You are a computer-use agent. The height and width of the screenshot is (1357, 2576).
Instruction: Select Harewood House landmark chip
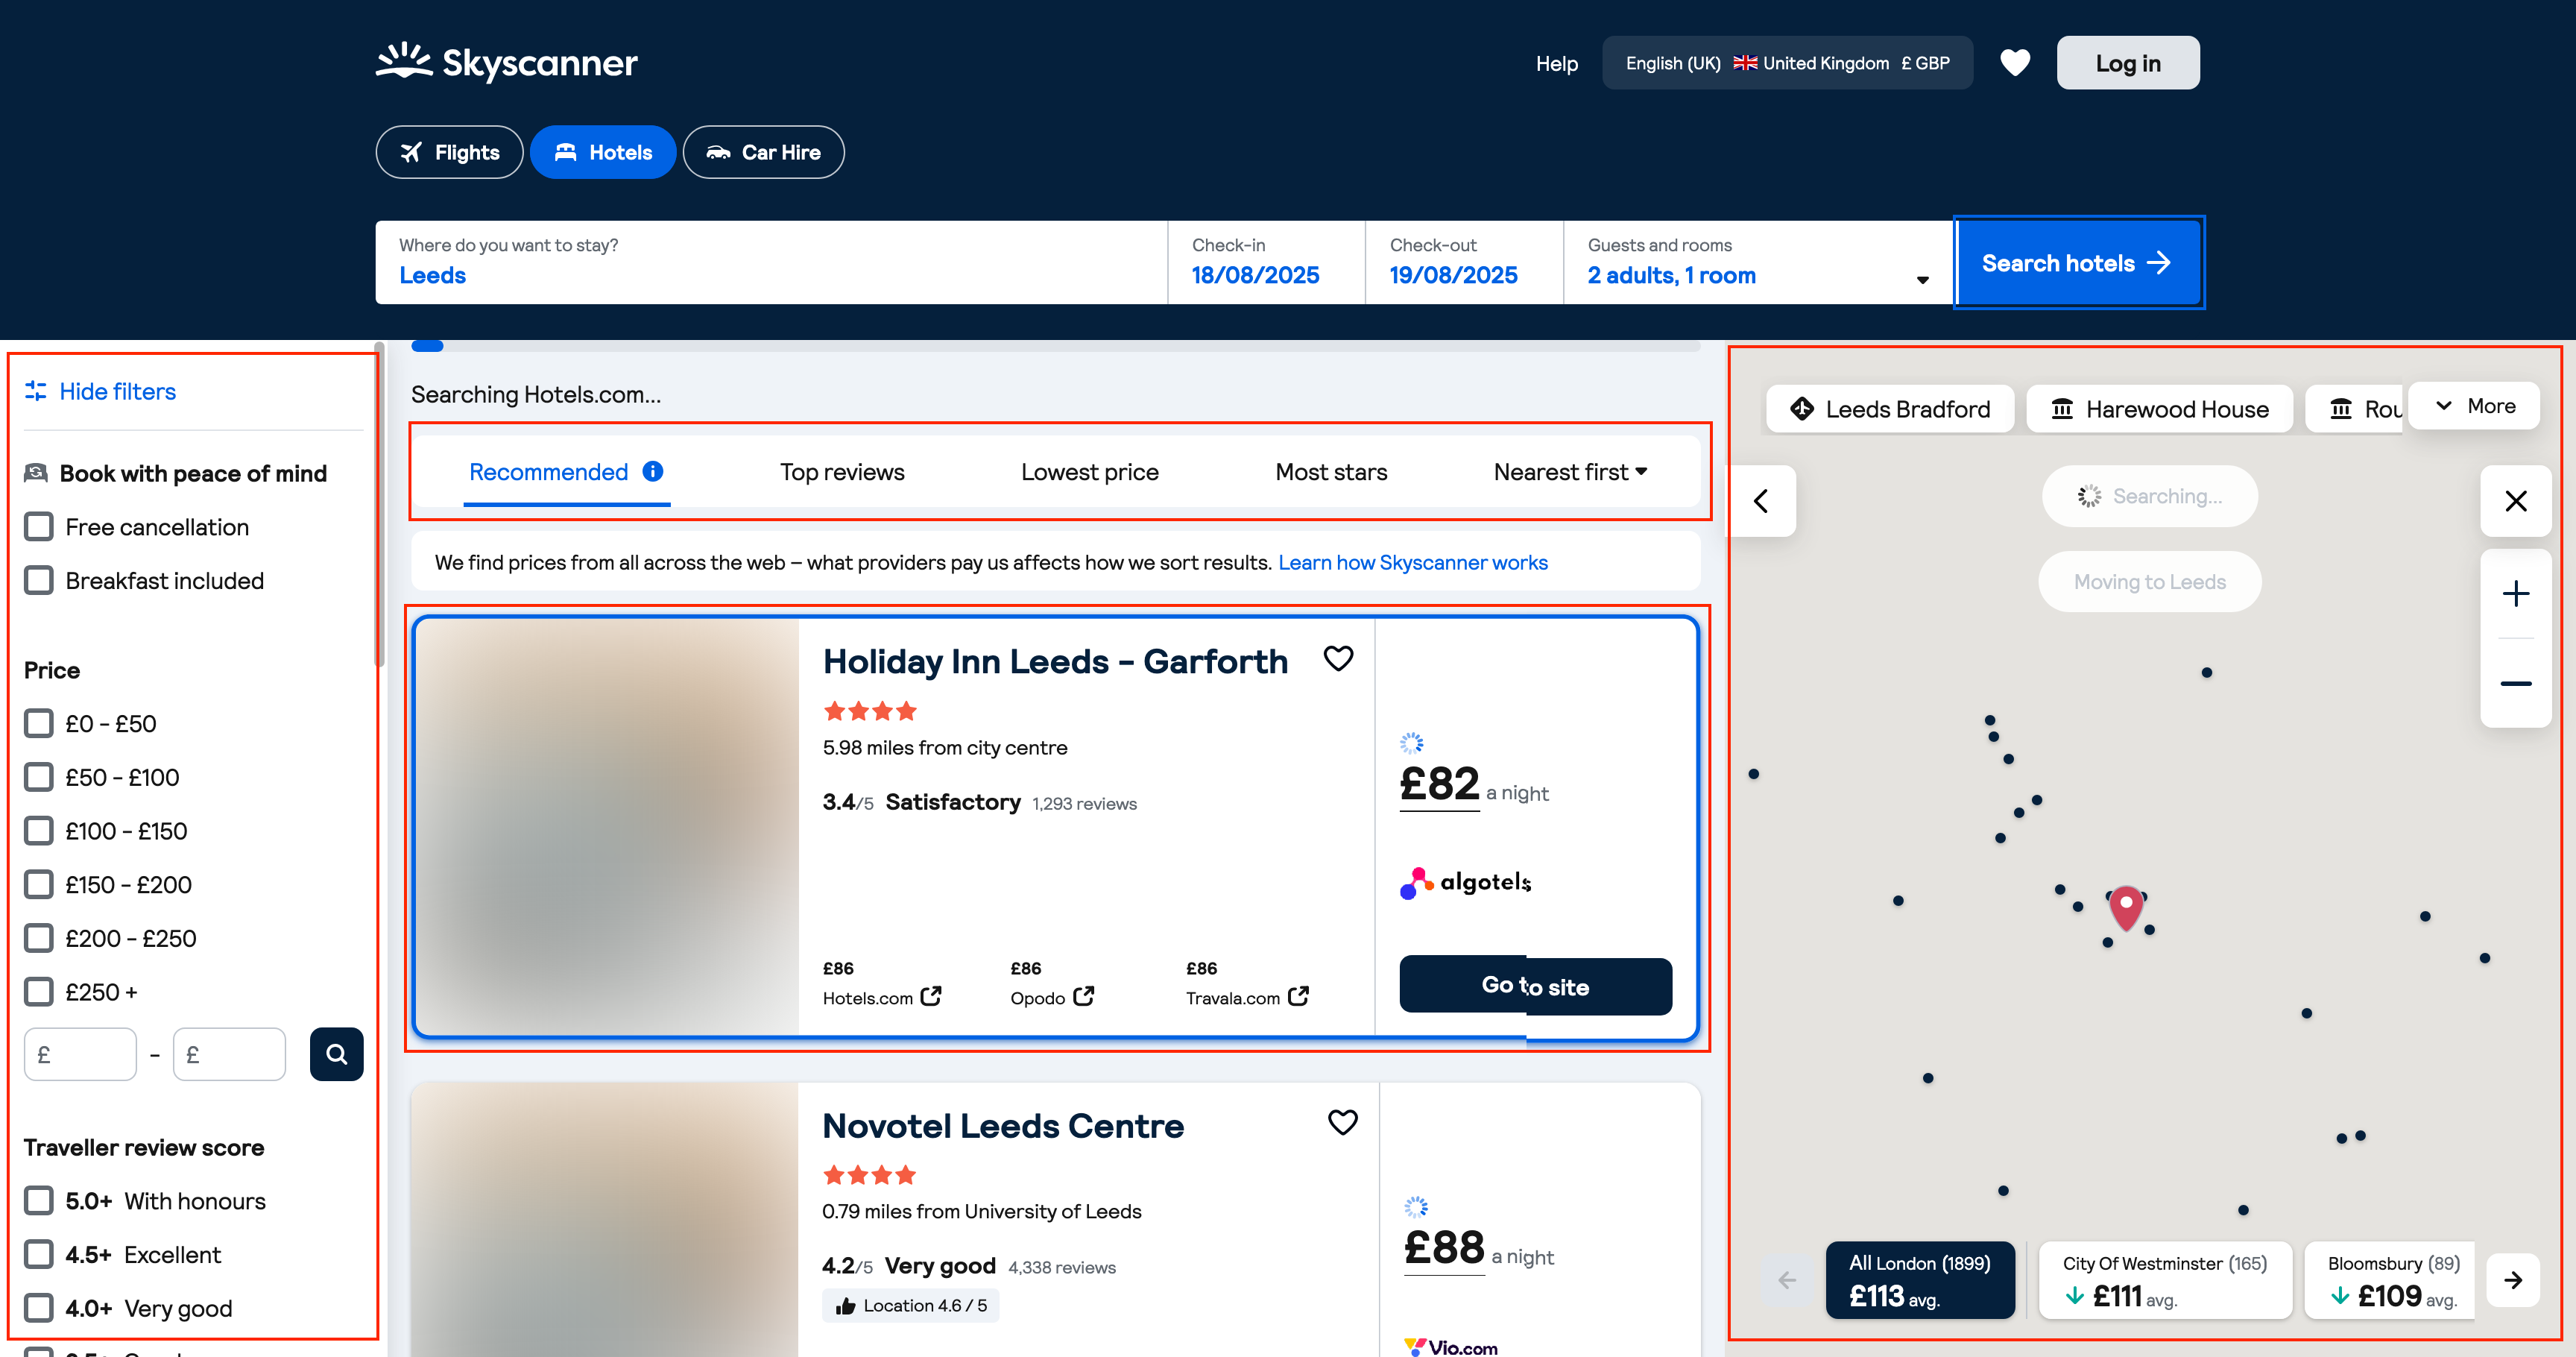2159,409
